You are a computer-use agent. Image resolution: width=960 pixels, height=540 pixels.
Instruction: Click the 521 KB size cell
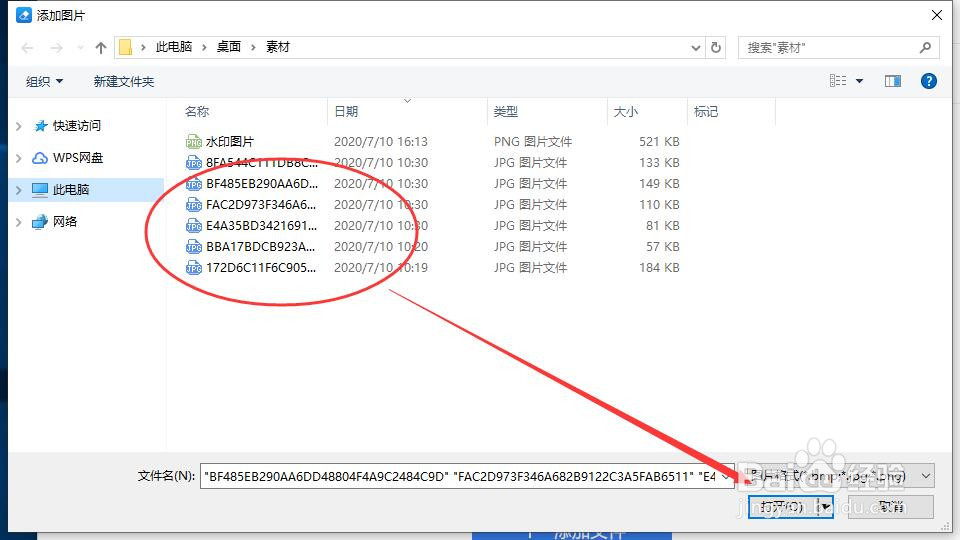659,141
